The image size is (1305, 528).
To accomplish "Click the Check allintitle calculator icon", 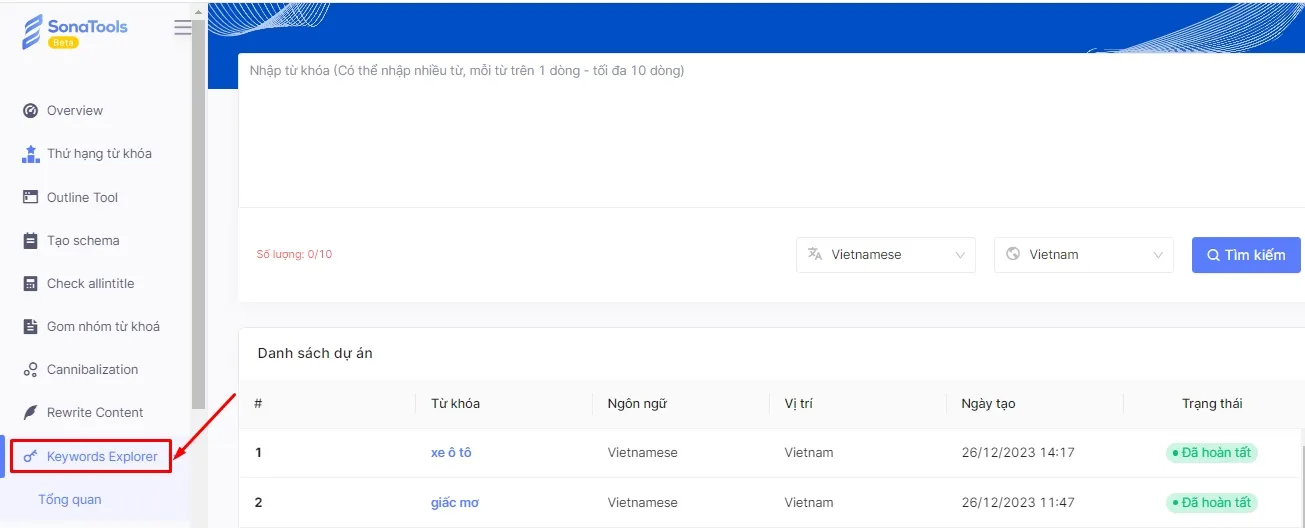I will pyautogui.click(x=30, y=284).
